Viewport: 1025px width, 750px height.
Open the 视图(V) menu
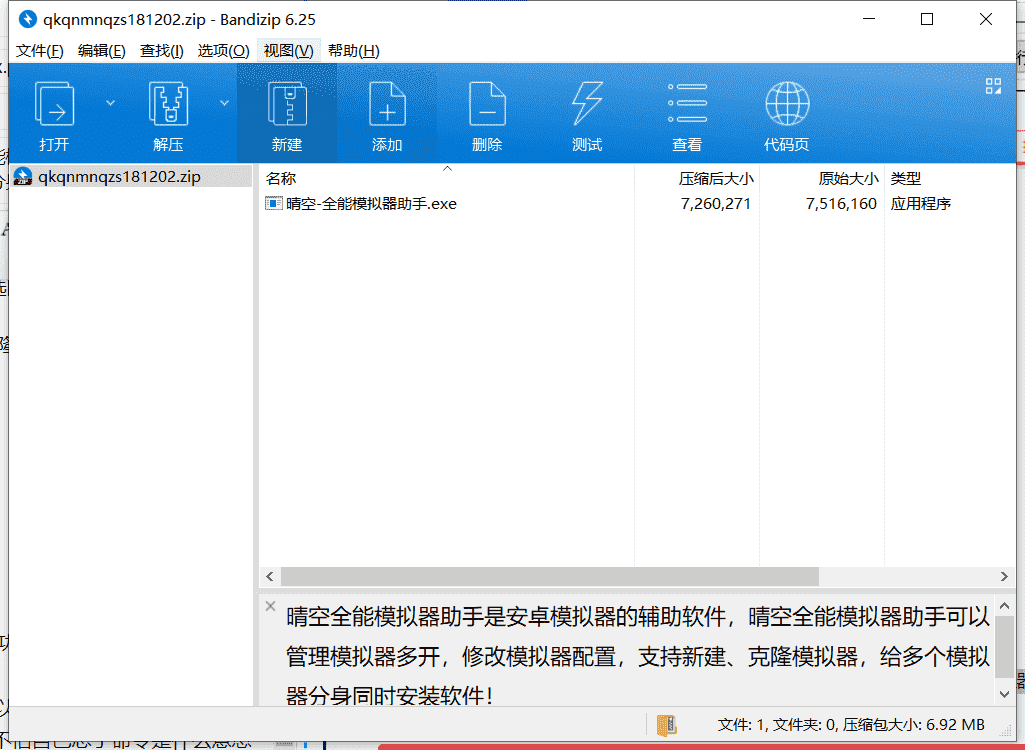coord(288,51)
